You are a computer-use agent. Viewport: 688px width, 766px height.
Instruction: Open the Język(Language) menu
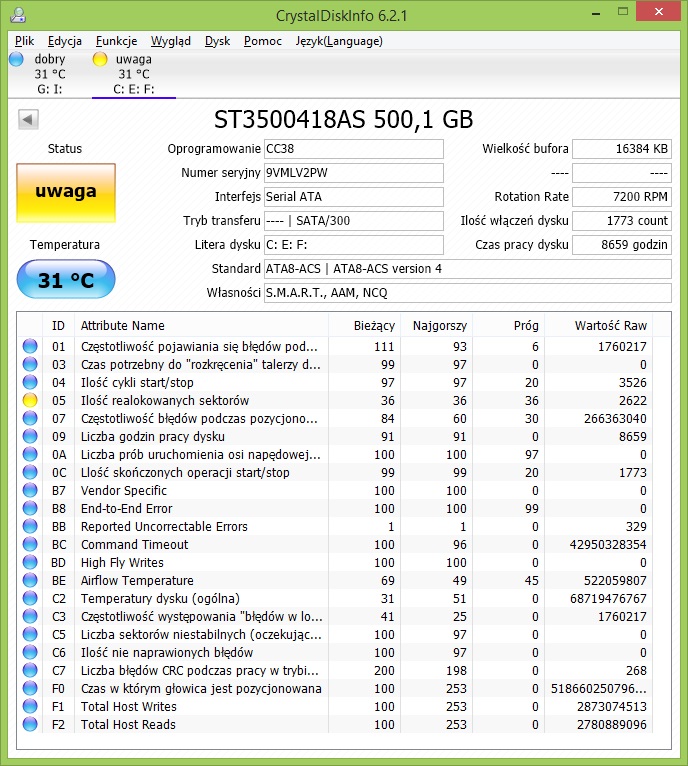[x=339, y=41]
